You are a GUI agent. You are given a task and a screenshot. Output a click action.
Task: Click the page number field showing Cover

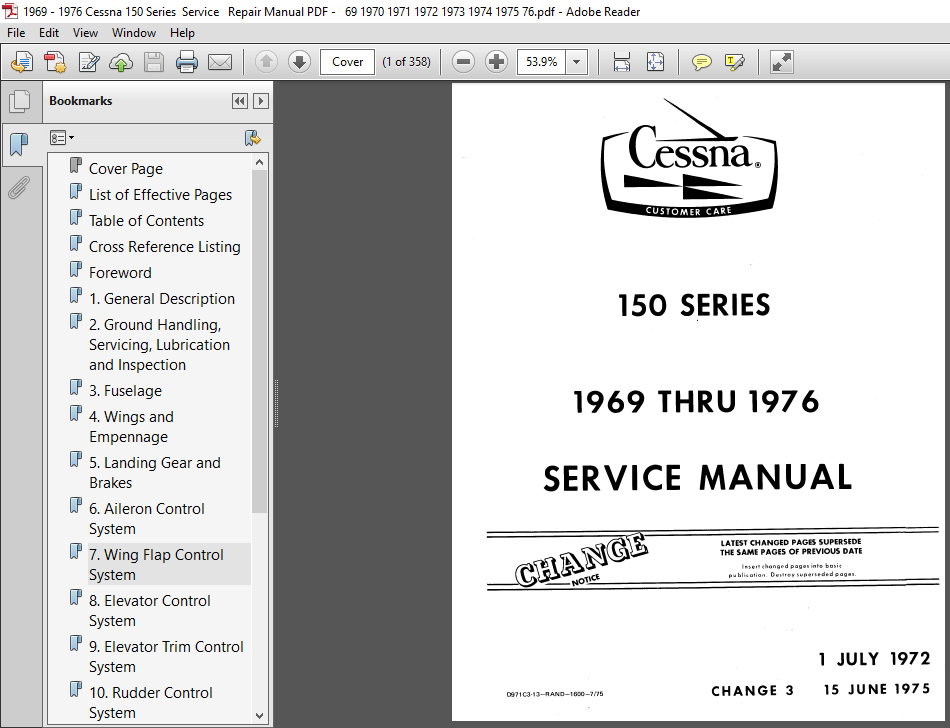[347, 62]
